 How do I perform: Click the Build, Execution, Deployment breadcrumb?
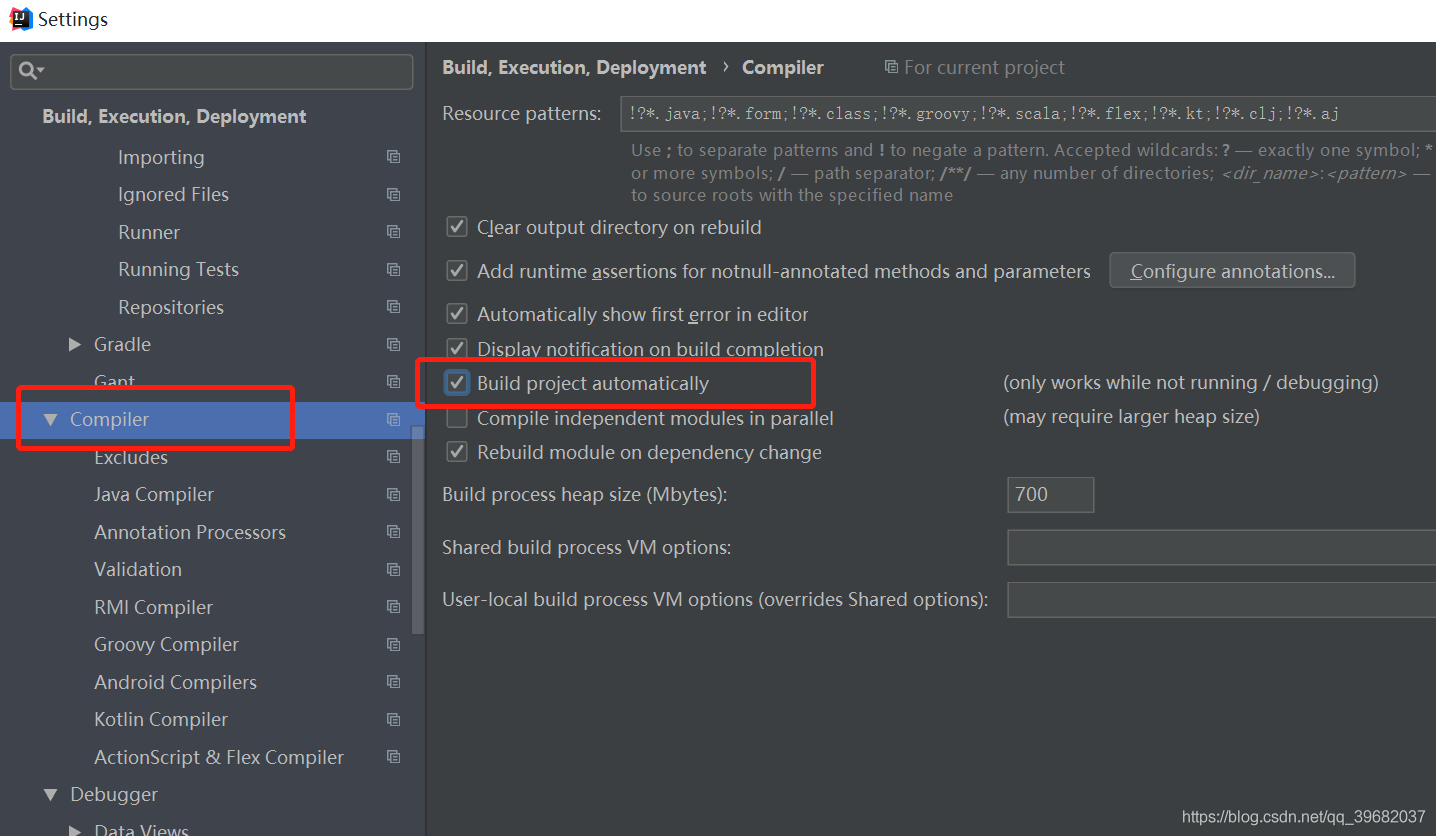click(574, 67)
